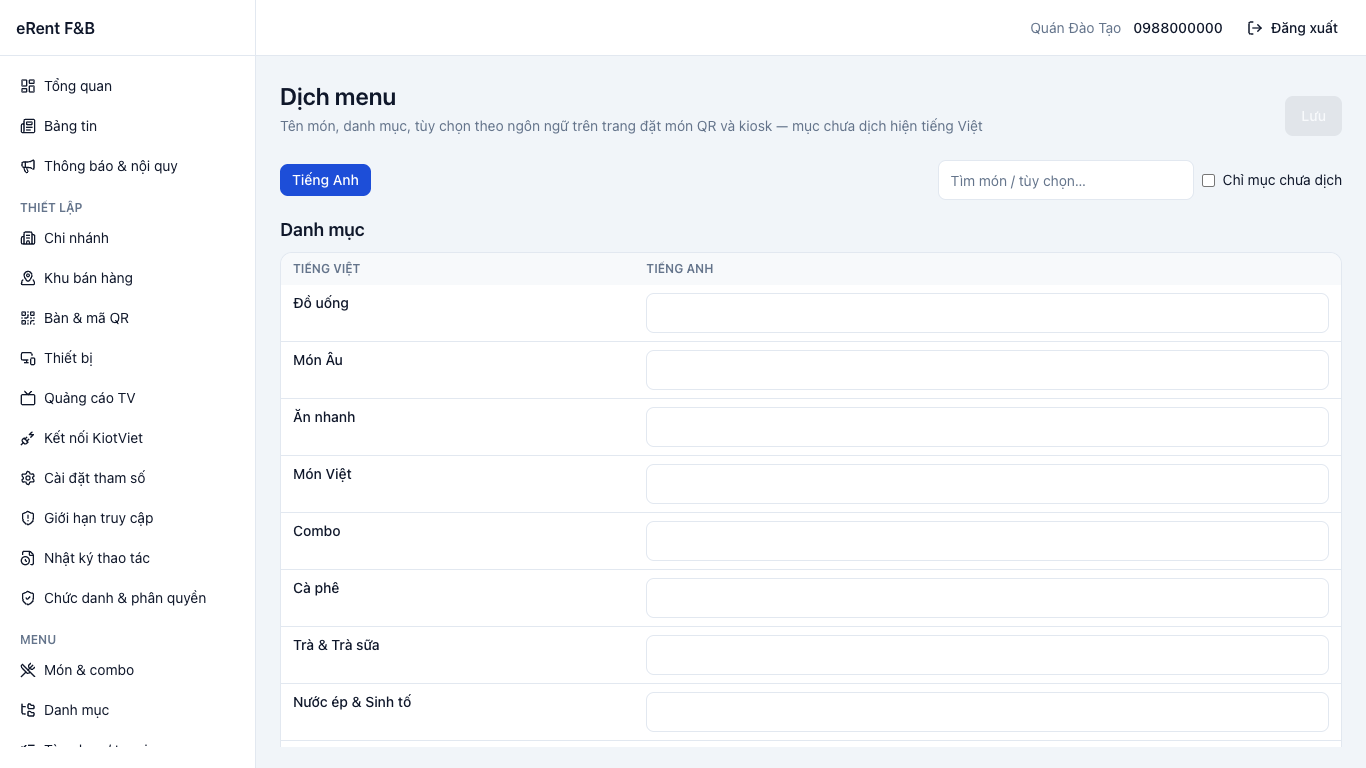Select the Tiếng Anh language button
The width and height of the screenshot is (1366, 768).
[x=325, y=180]
